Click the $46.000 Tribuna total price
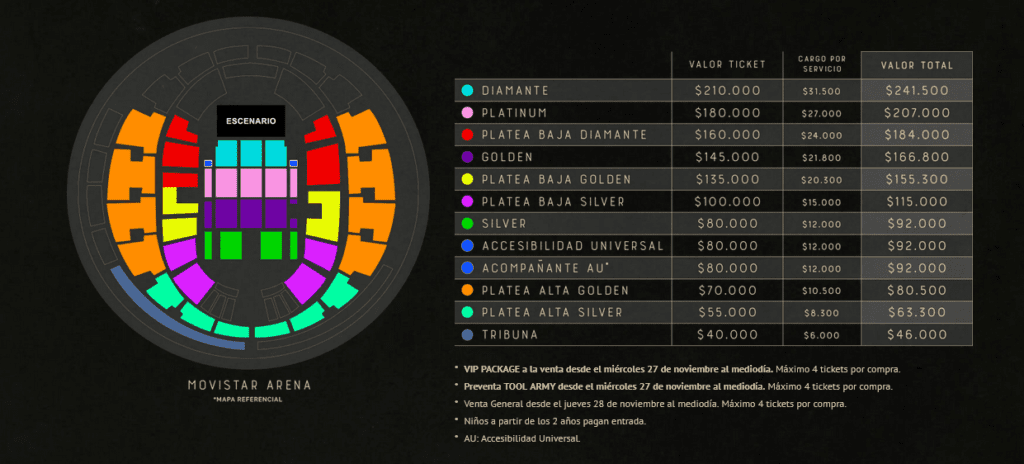This screenshot has width=1024, height=464. (916, 334)
